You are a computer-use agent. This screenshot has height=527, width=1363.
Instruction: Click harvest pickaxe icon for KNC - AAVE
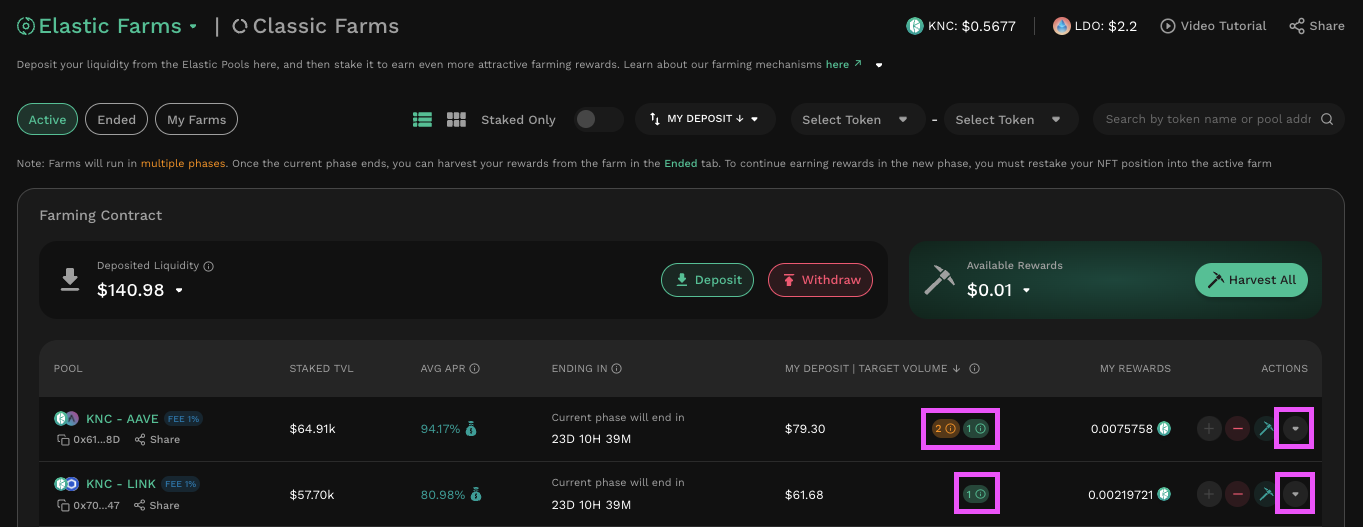[1266, 429]
